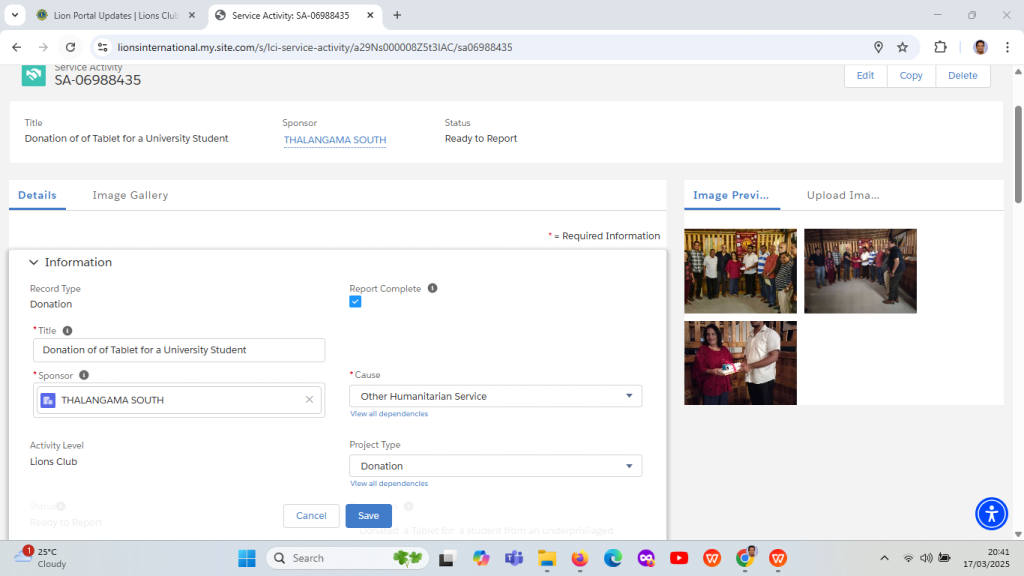Open the tab search dropdown arrow

coord(14,15)
